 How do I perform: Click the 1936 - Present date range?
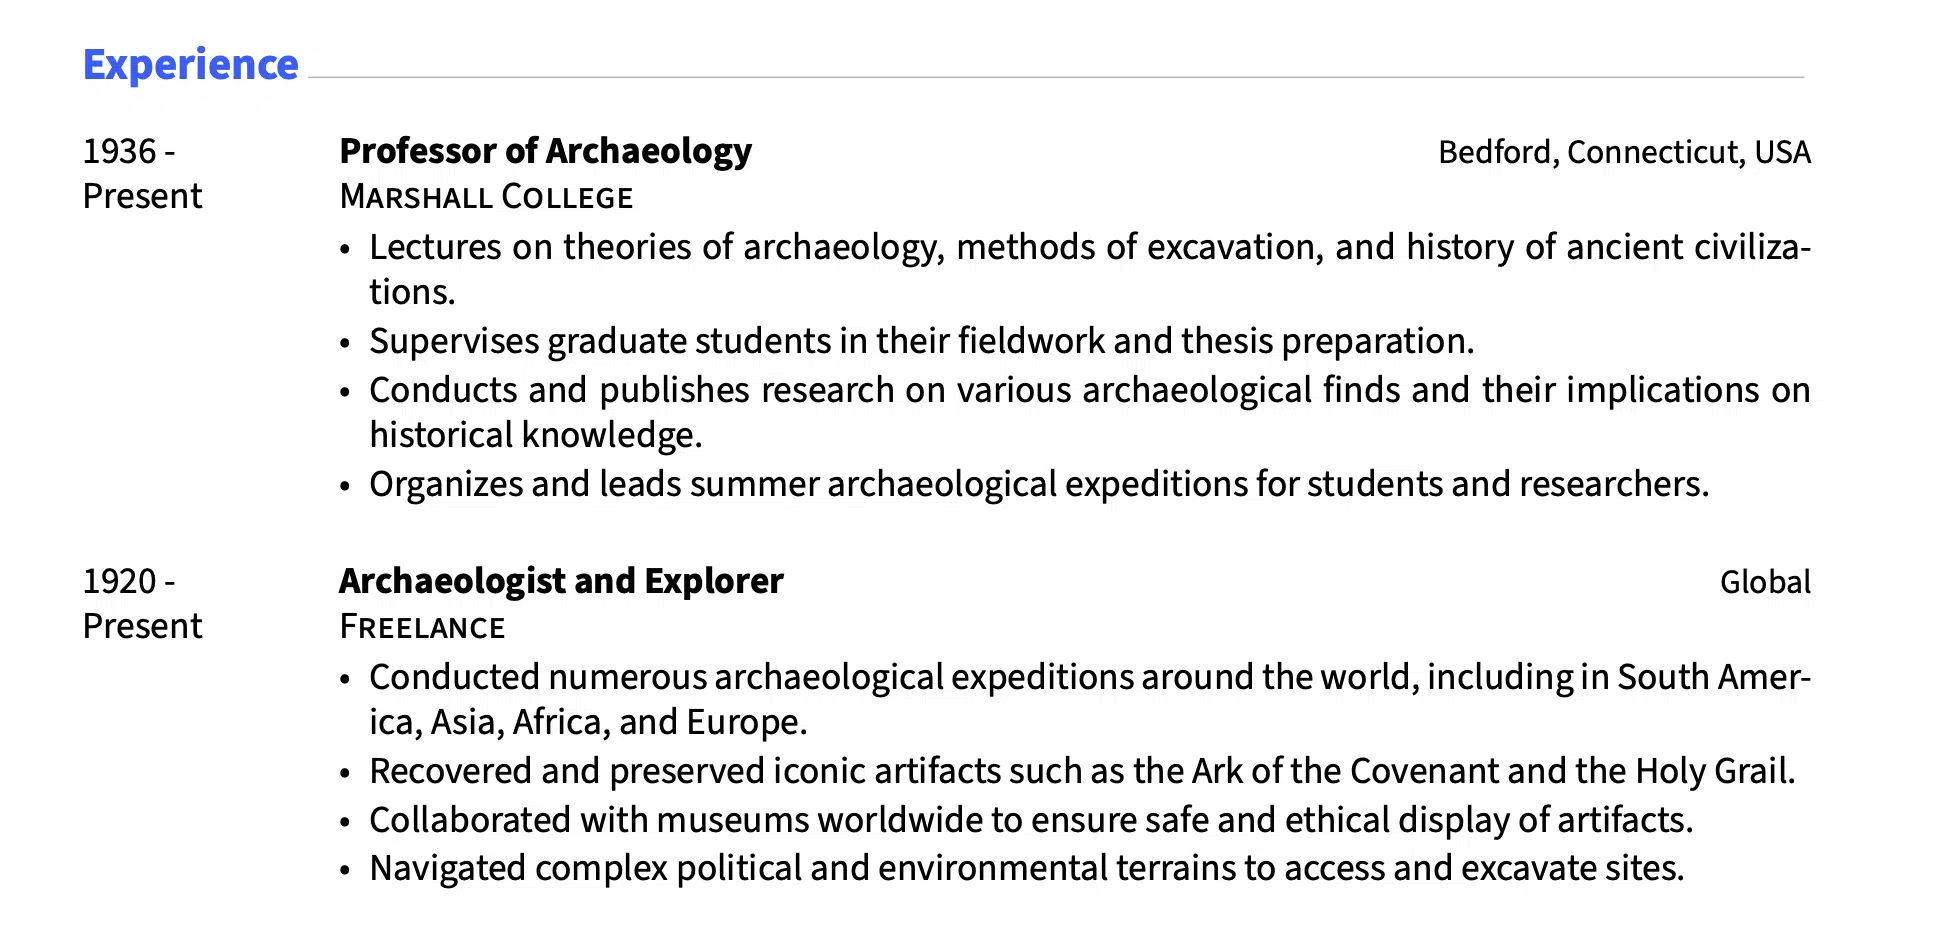tap(142, 174)
